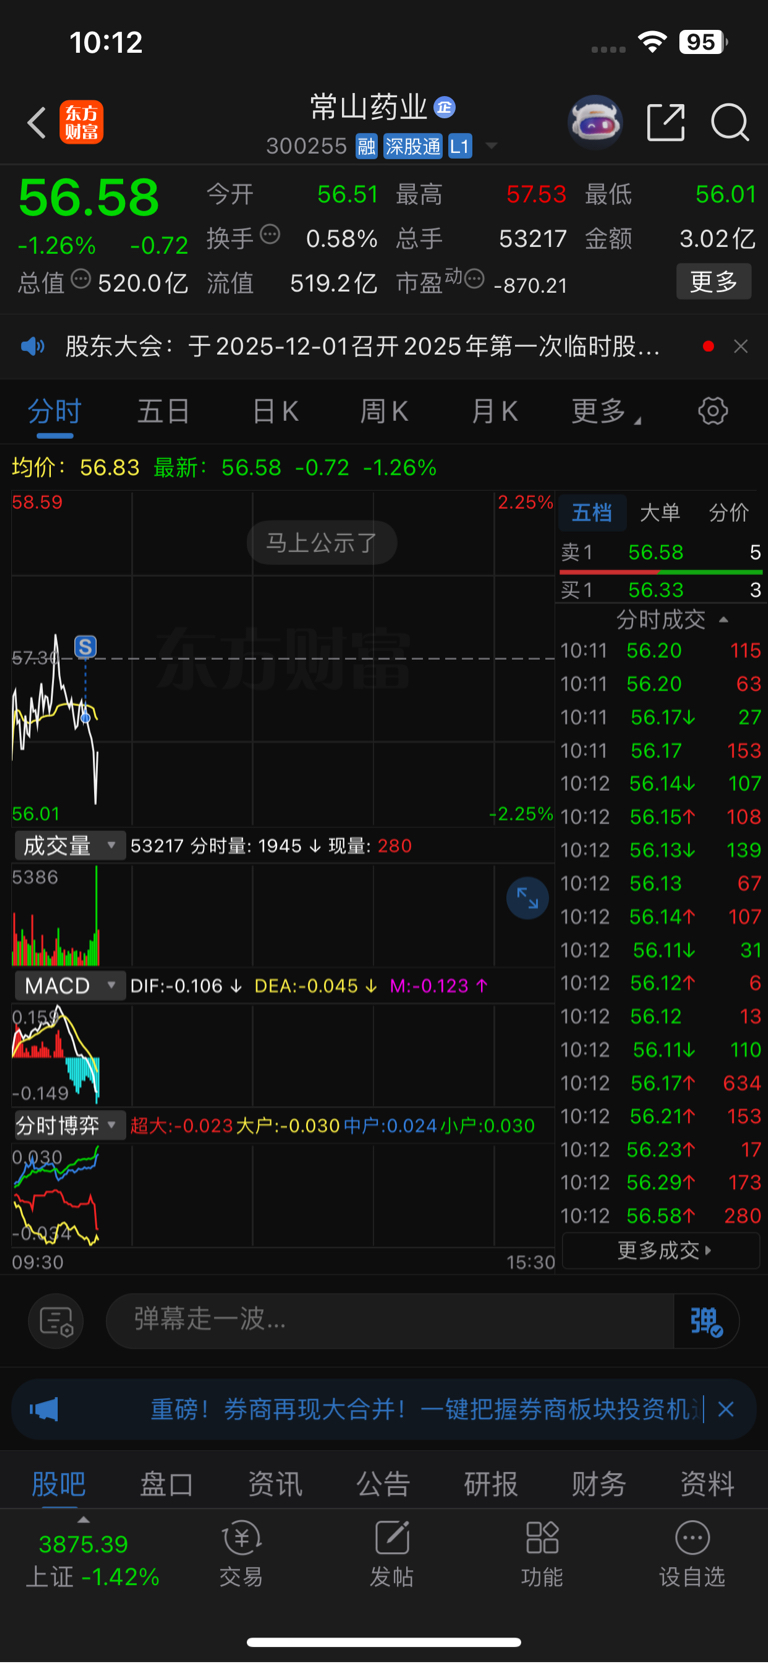The width and height of the screenshot is (768, 1663).
Task: Tap the back arrow icon
Action: 37,123
